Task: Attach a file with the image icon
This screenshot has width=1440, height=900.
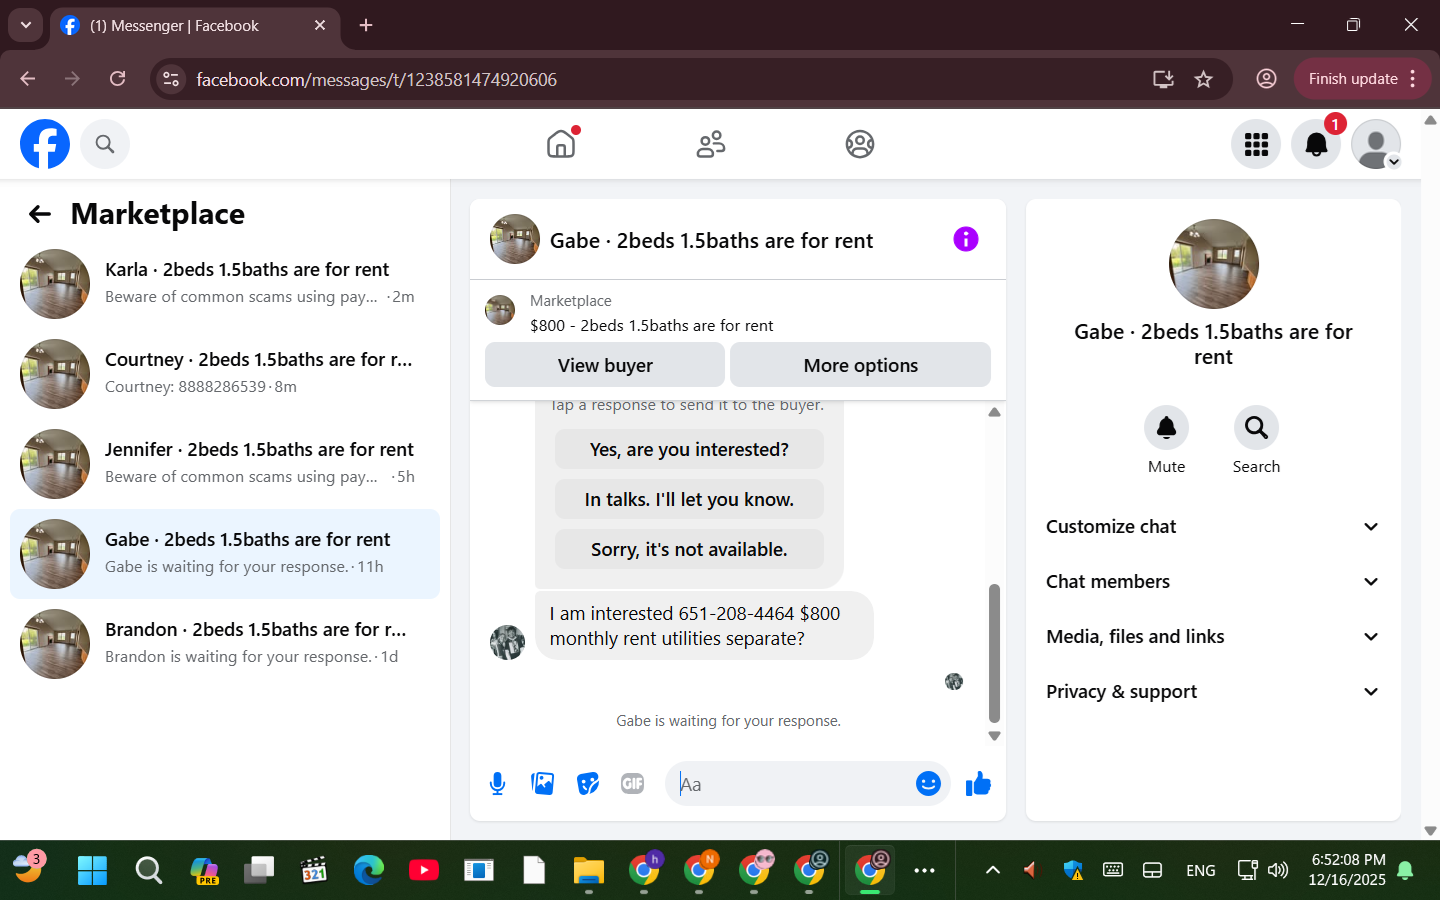Action: [543, 784]
